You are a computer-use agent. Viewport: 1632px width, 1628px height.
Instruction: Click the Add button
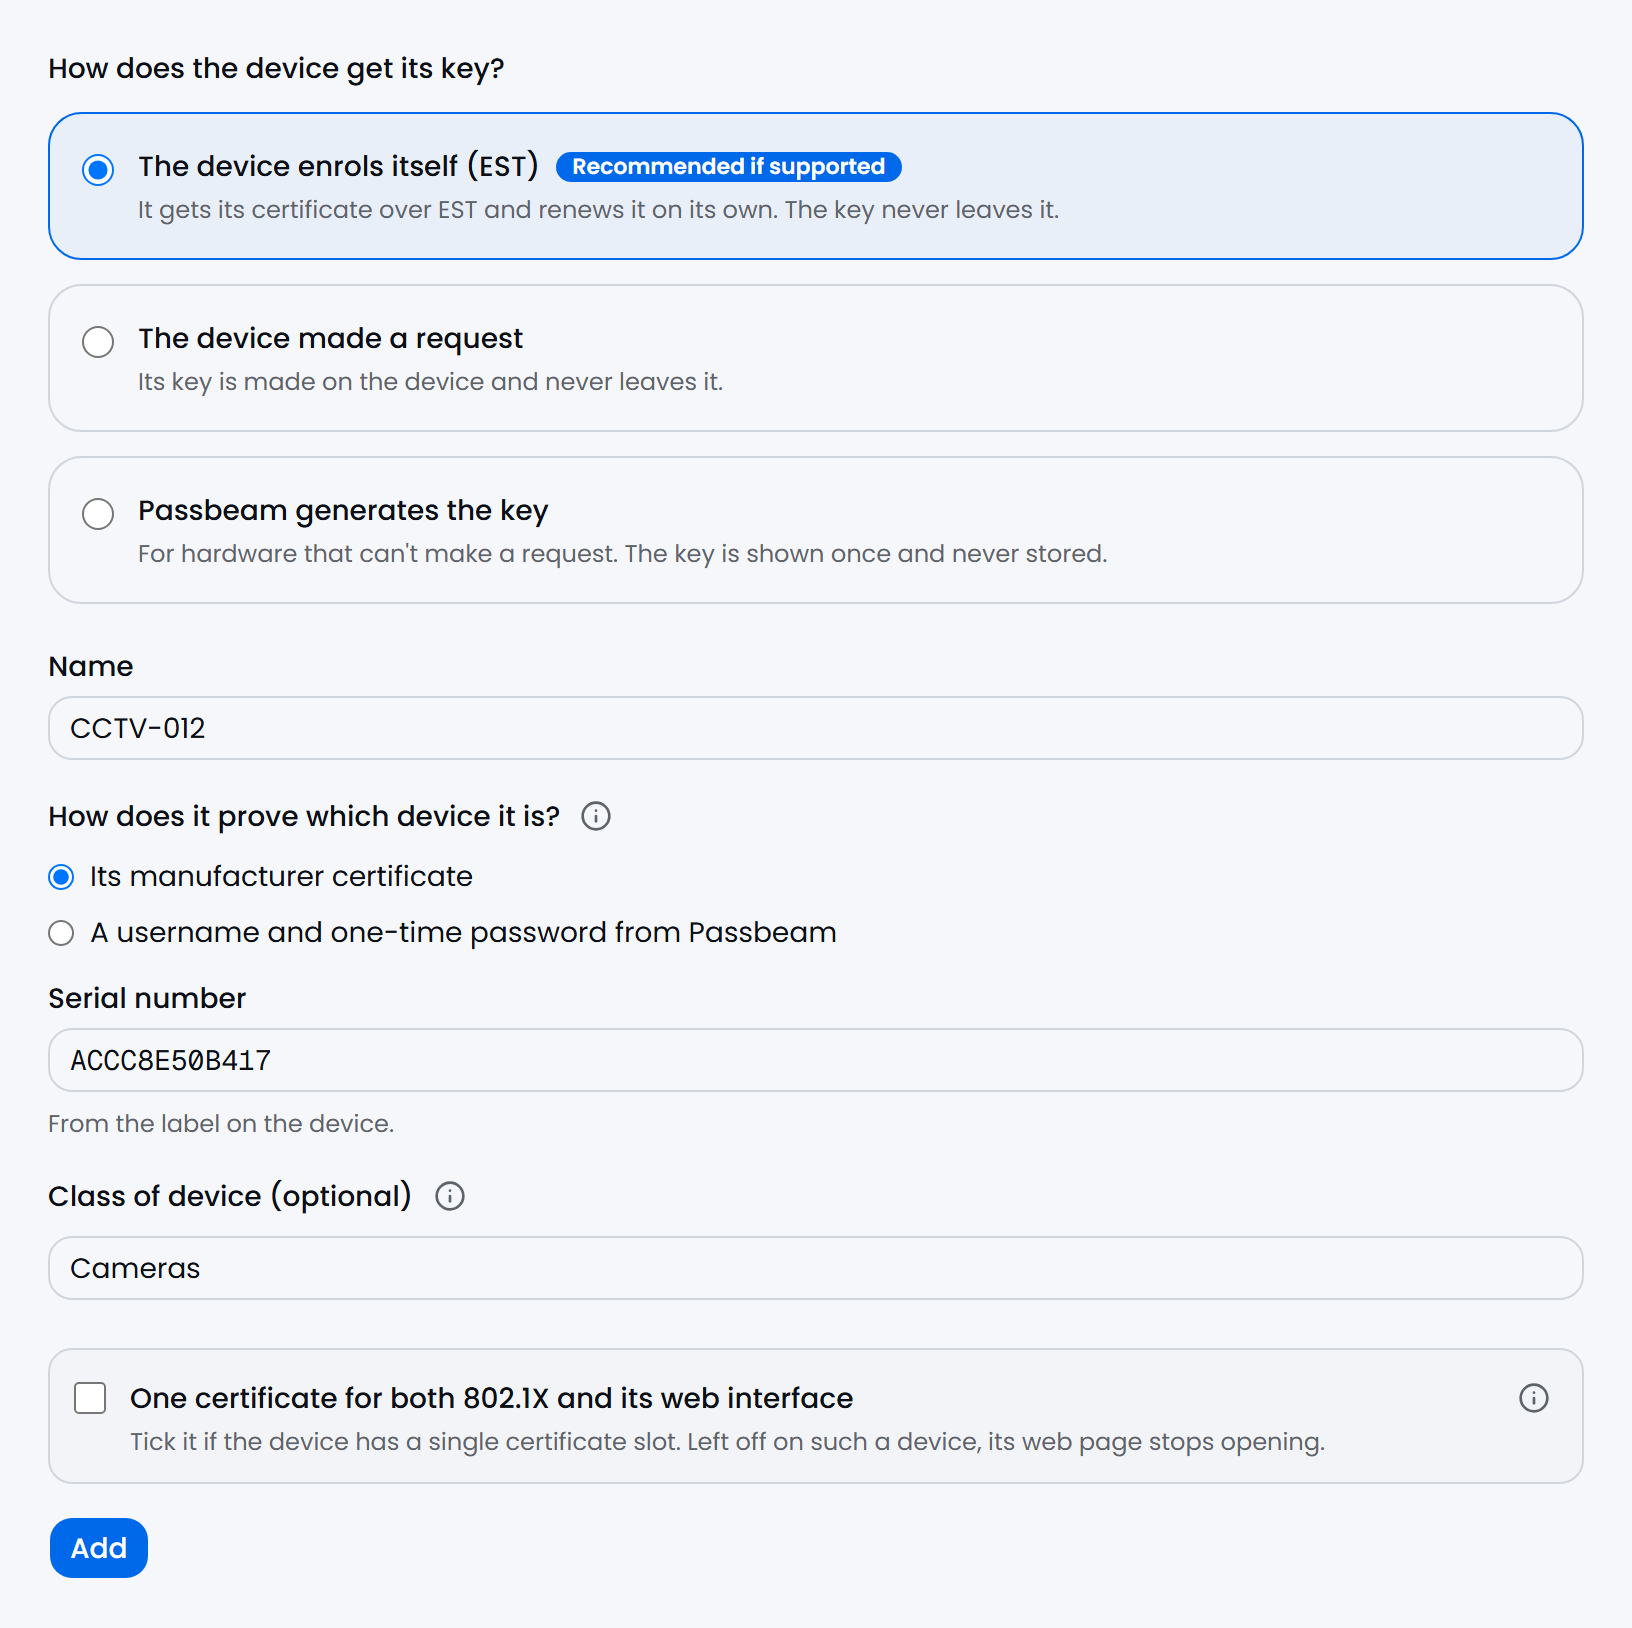point(99,1548)
